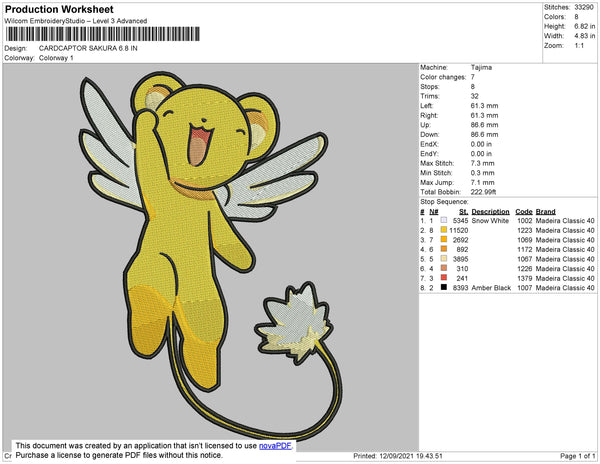The height and width of the screenshot is (464, 600).
Task: Select 'Wilcom EmbroideryStudio – Level 3 Advanced' text
Action: 76,21
